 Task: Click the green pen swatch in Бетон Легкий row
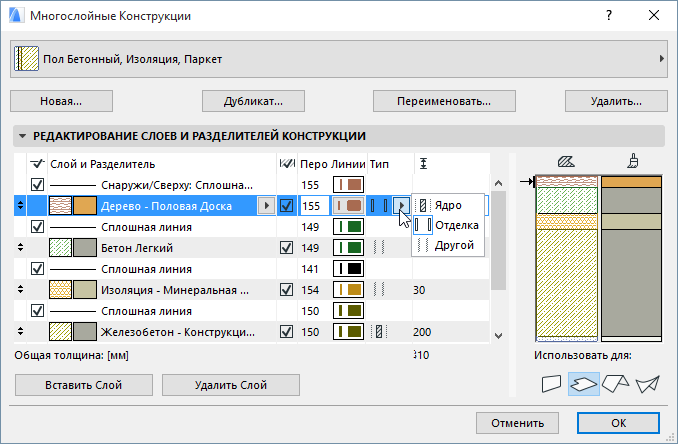[x=348, y=248]
